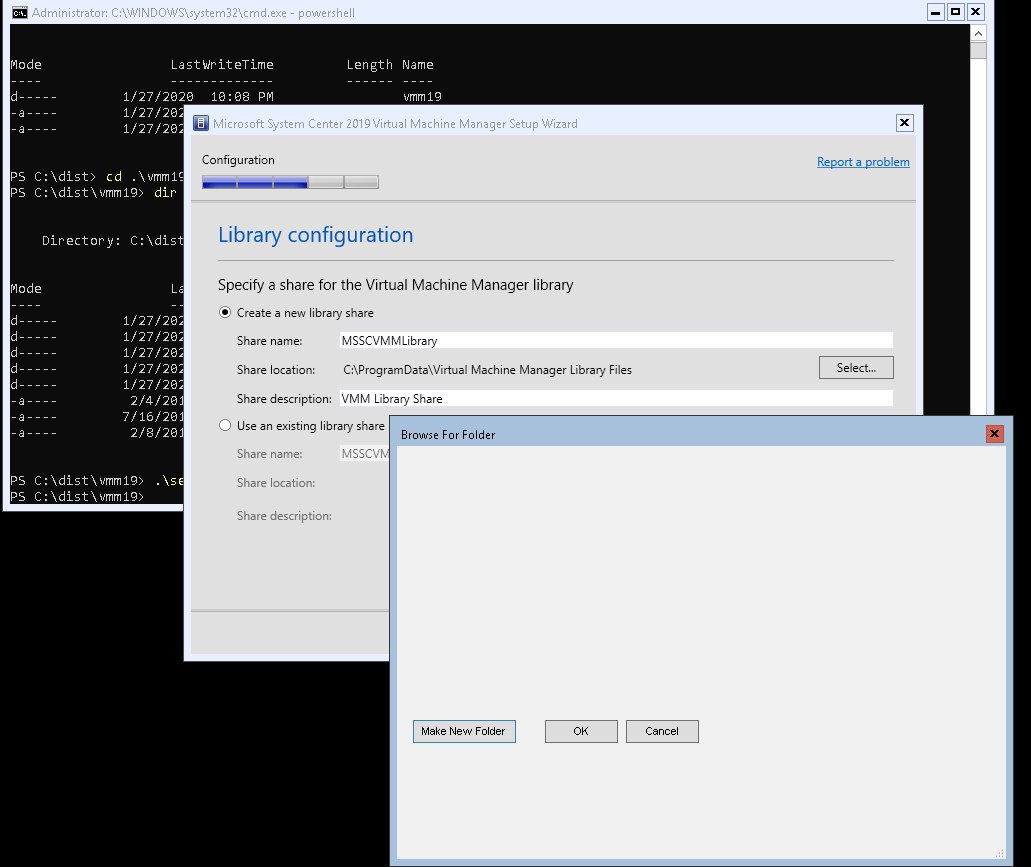Click the 'PS C:\dist\vmm19> dir' console line
The height and width of the screenshot is (867, 1031).
click(93, 193)
